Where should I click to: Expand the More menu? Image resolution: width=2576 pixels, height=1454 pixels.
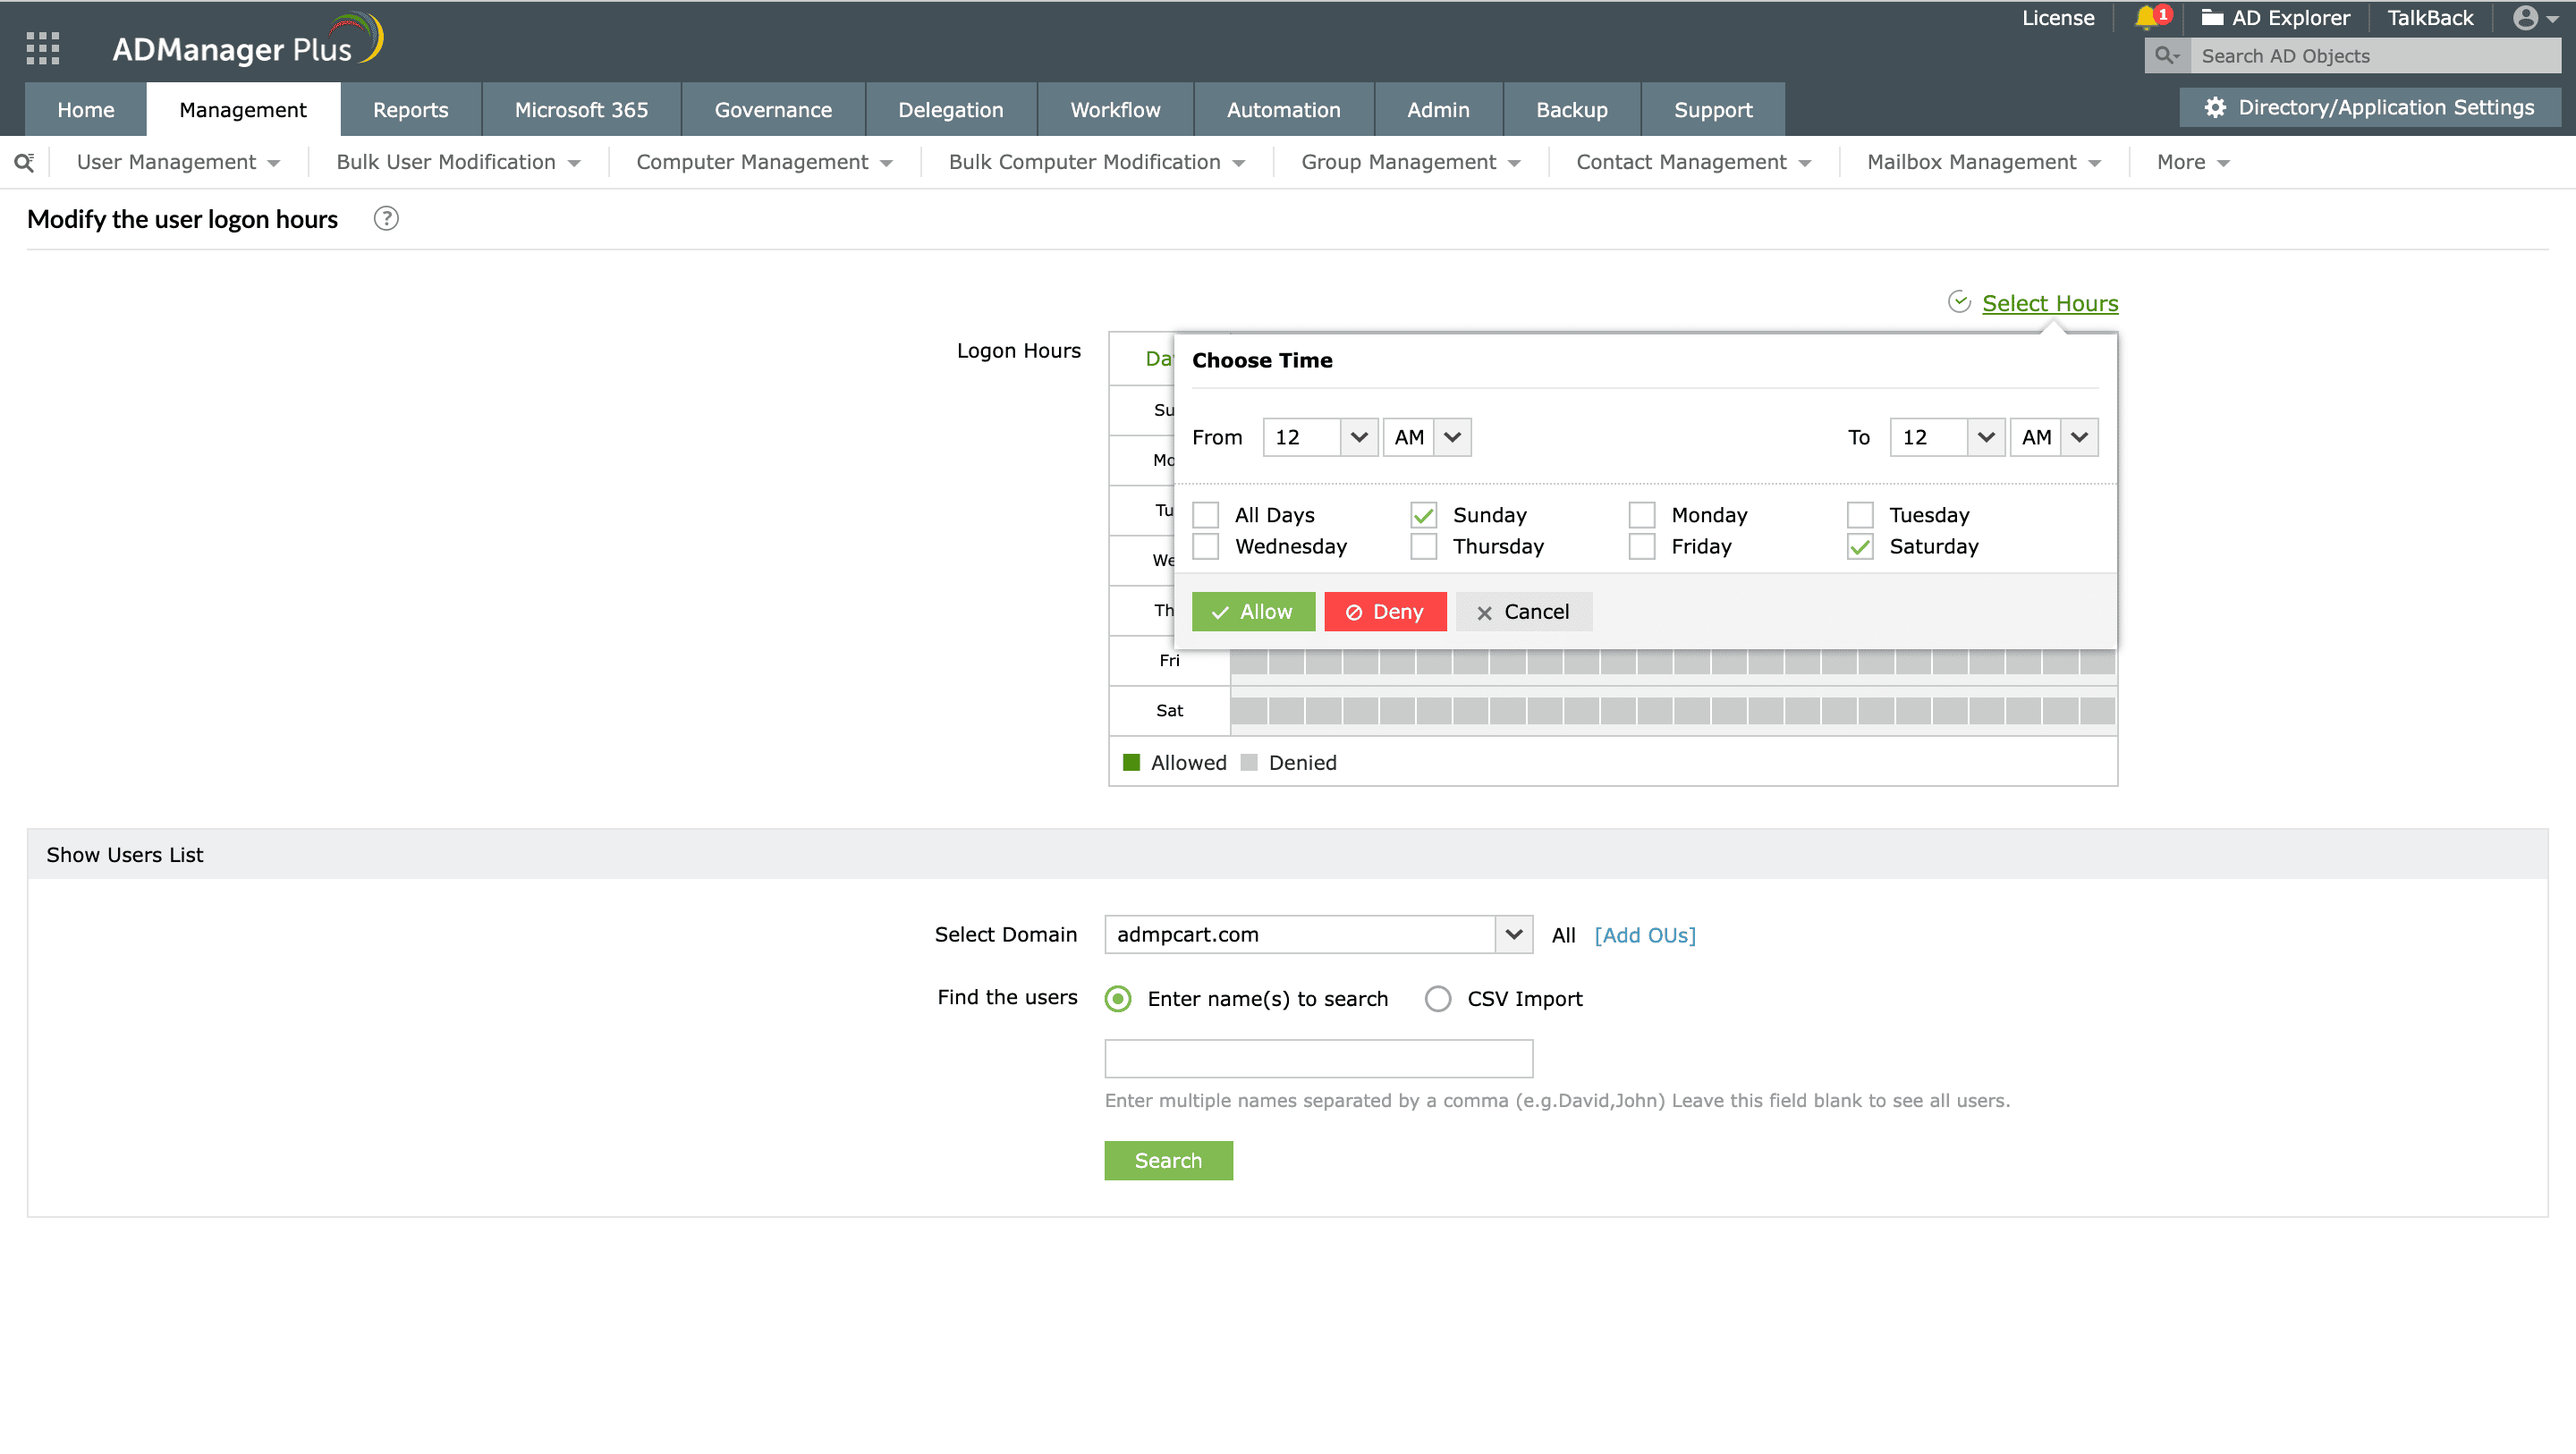click(x=2193, y=162)
